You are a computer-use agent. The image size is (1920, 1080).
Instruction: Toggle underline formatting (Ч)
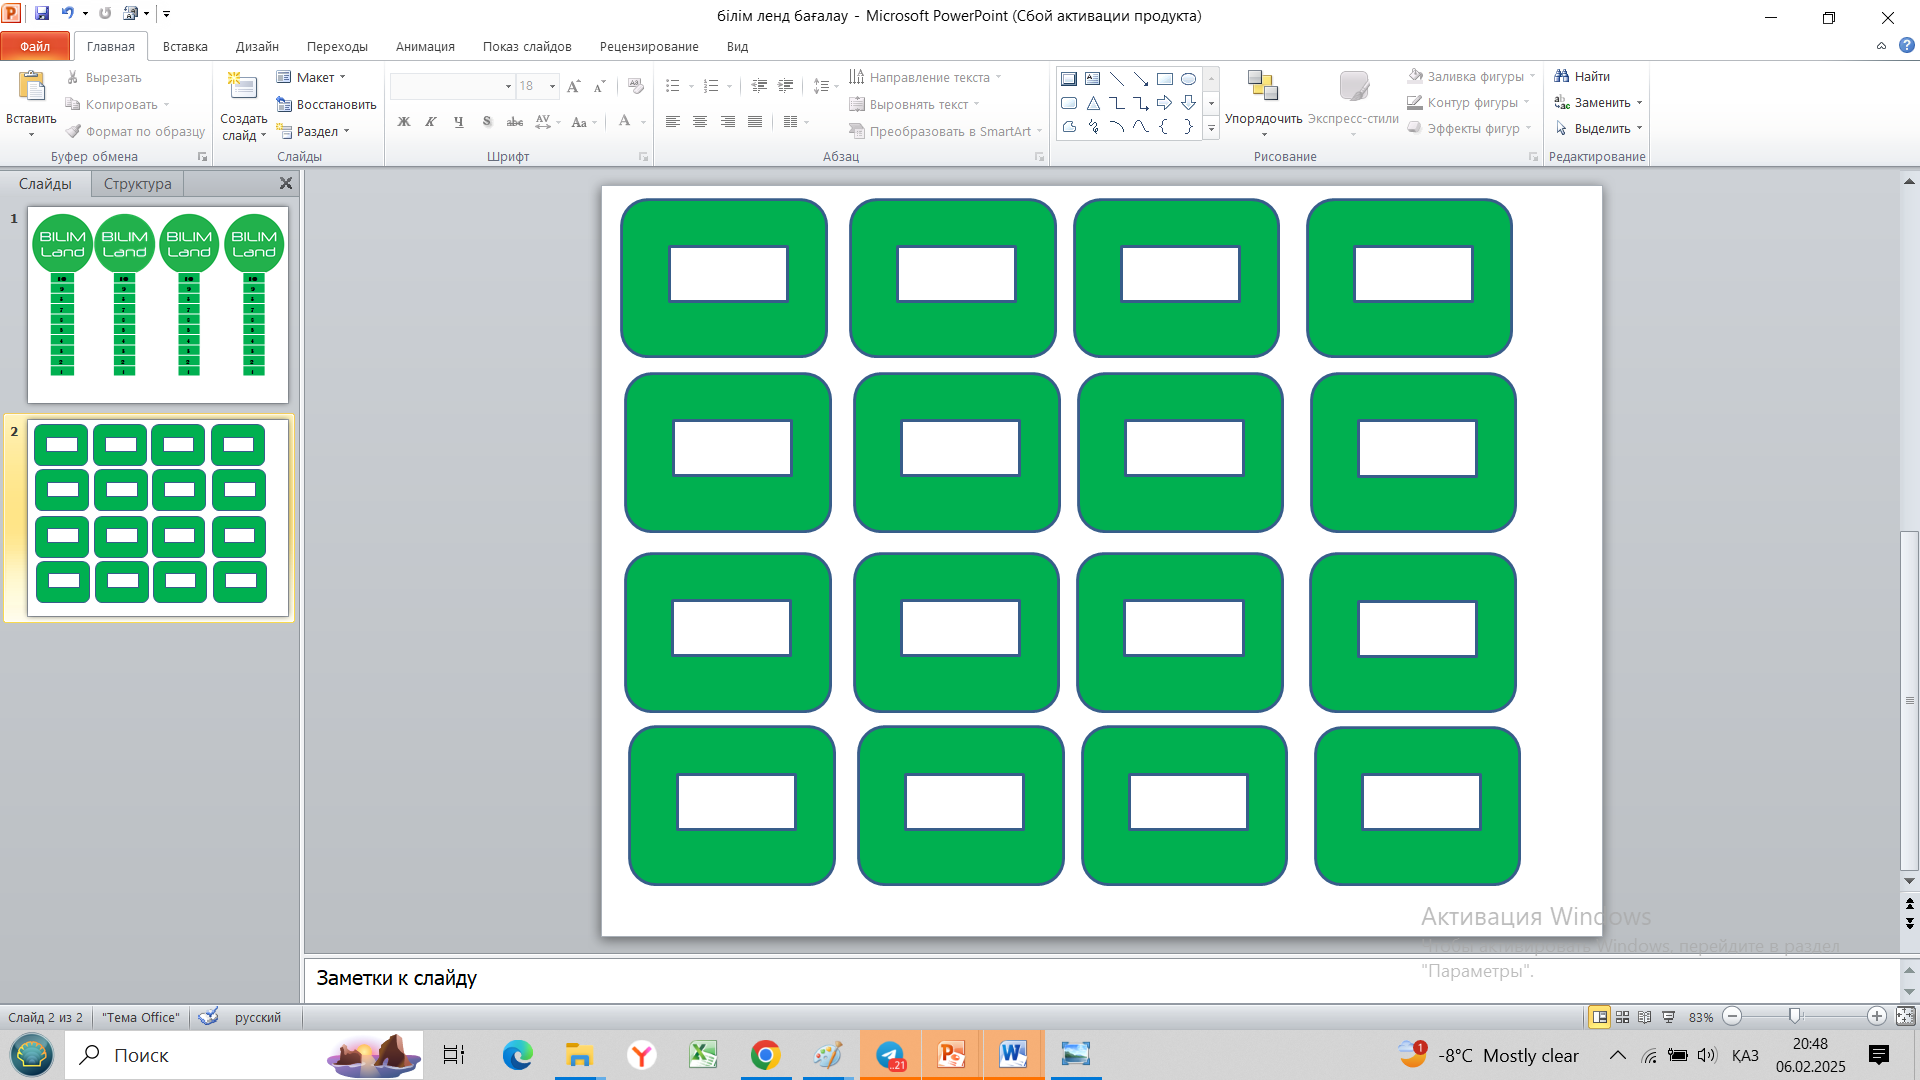point(458,122)
